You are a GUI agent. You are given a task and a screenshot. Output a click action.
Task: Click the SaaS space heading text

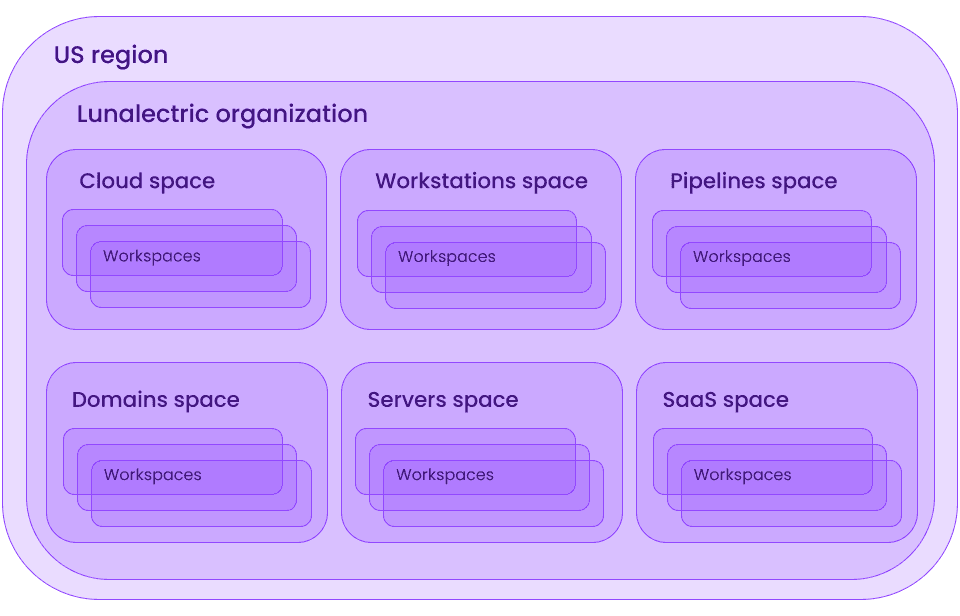(725, 399)
